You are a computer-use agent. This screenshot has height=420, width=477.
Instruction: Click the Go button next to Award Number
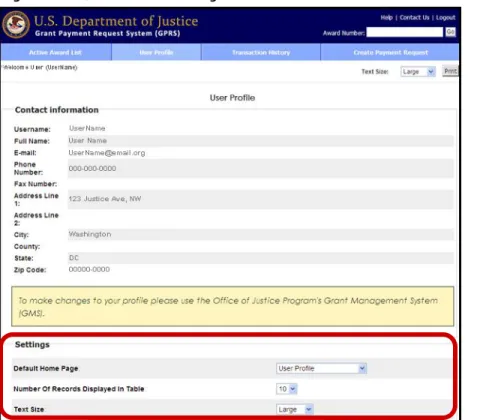[450, 32]
